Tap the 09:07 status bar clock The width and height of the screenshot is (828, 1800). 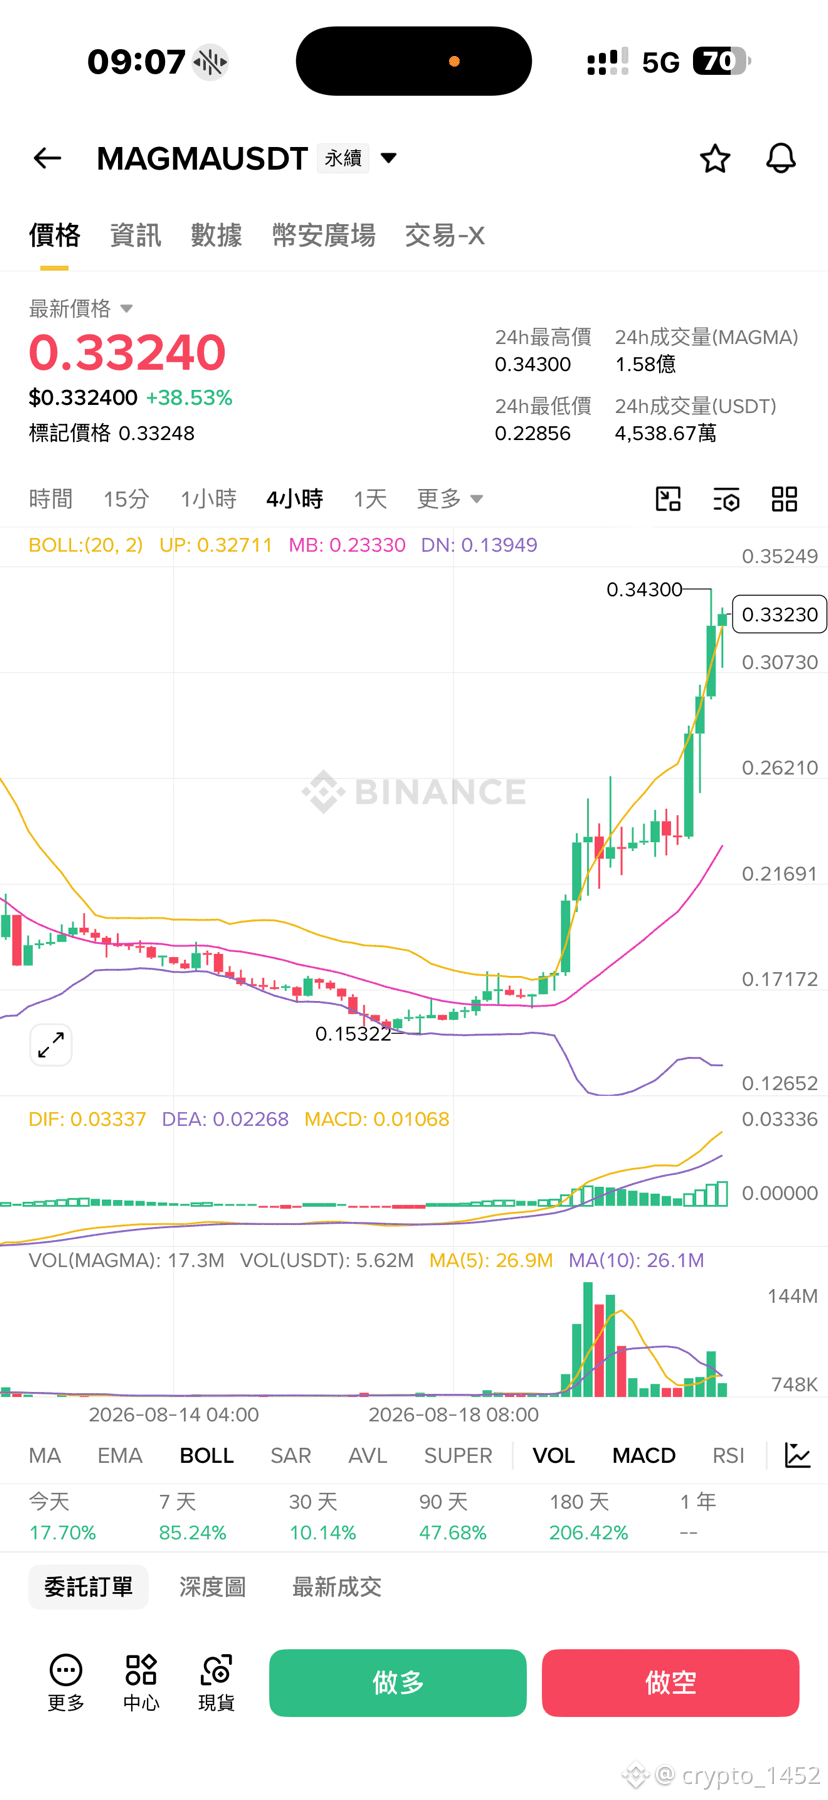coord(136,62)
